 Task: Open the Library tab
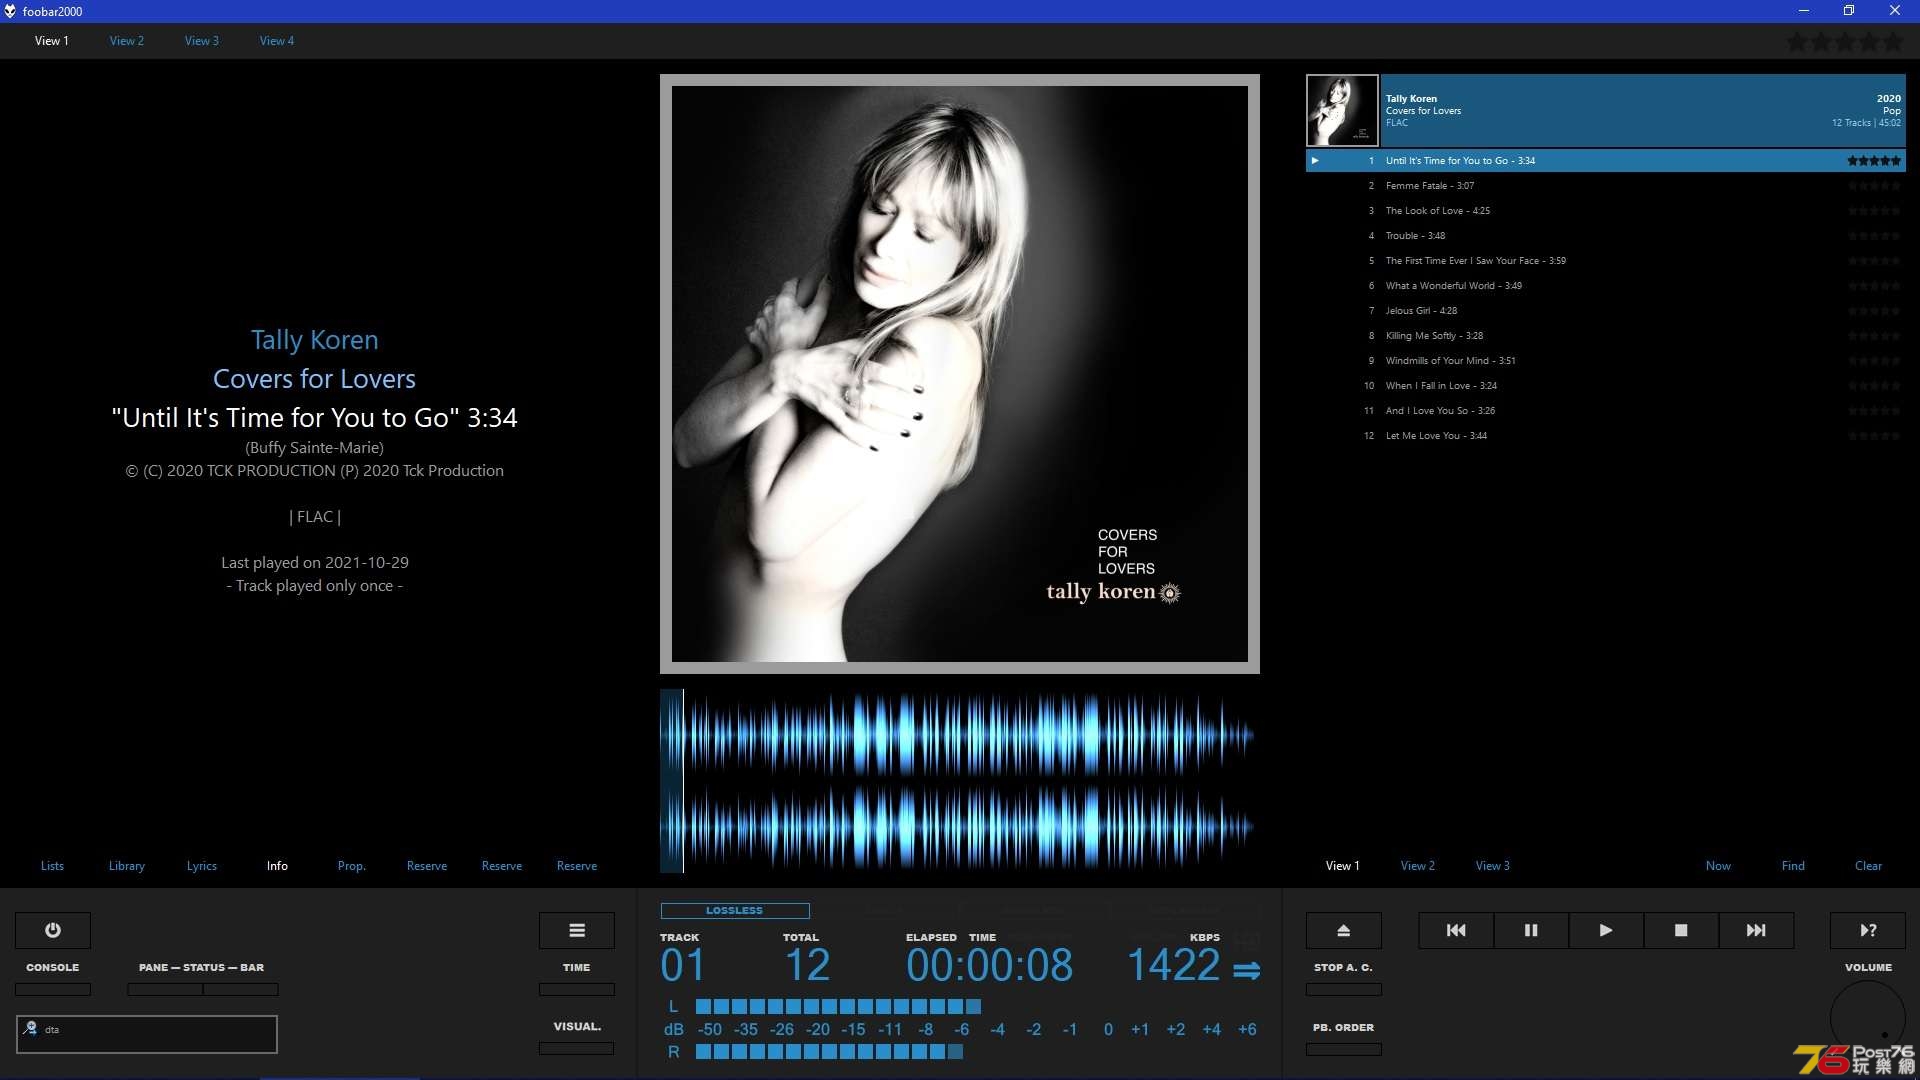point(127,866)
